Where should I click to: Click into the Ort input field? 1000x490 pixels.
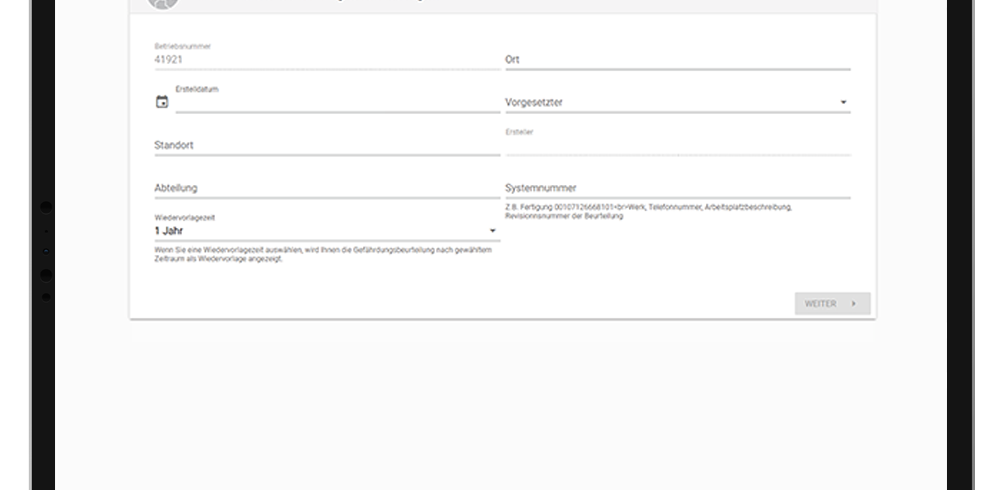point(677,60)
